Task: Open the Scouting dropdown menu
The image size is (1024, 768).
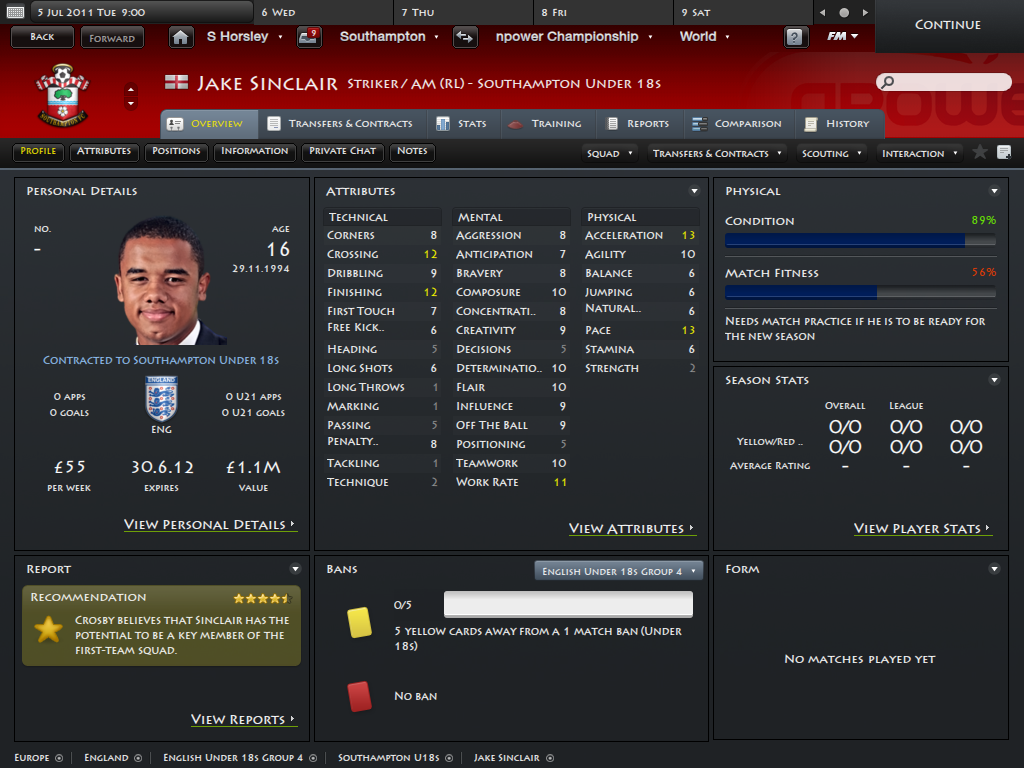Action: [831, 153]
